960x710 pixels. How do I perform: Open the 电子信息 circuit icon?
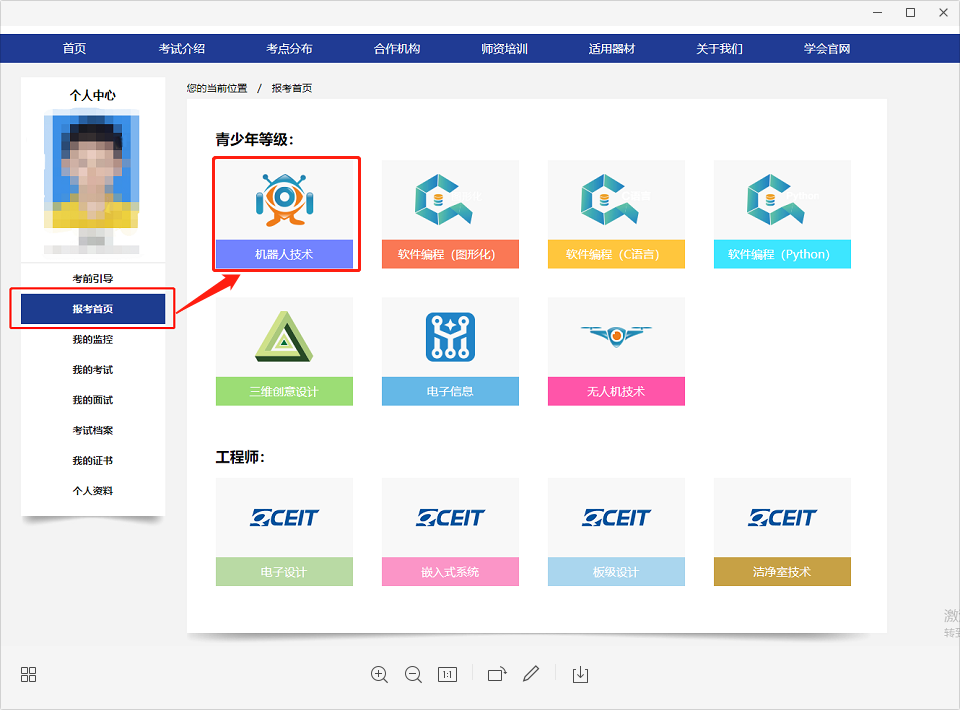(450, 337)
